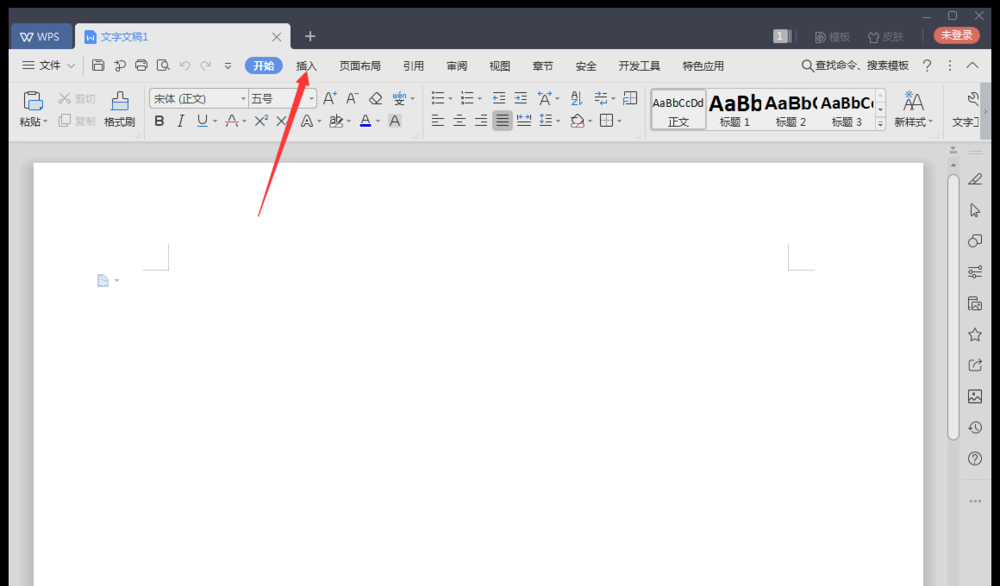
Task: Align text right
Action: [x=481, y=121]
